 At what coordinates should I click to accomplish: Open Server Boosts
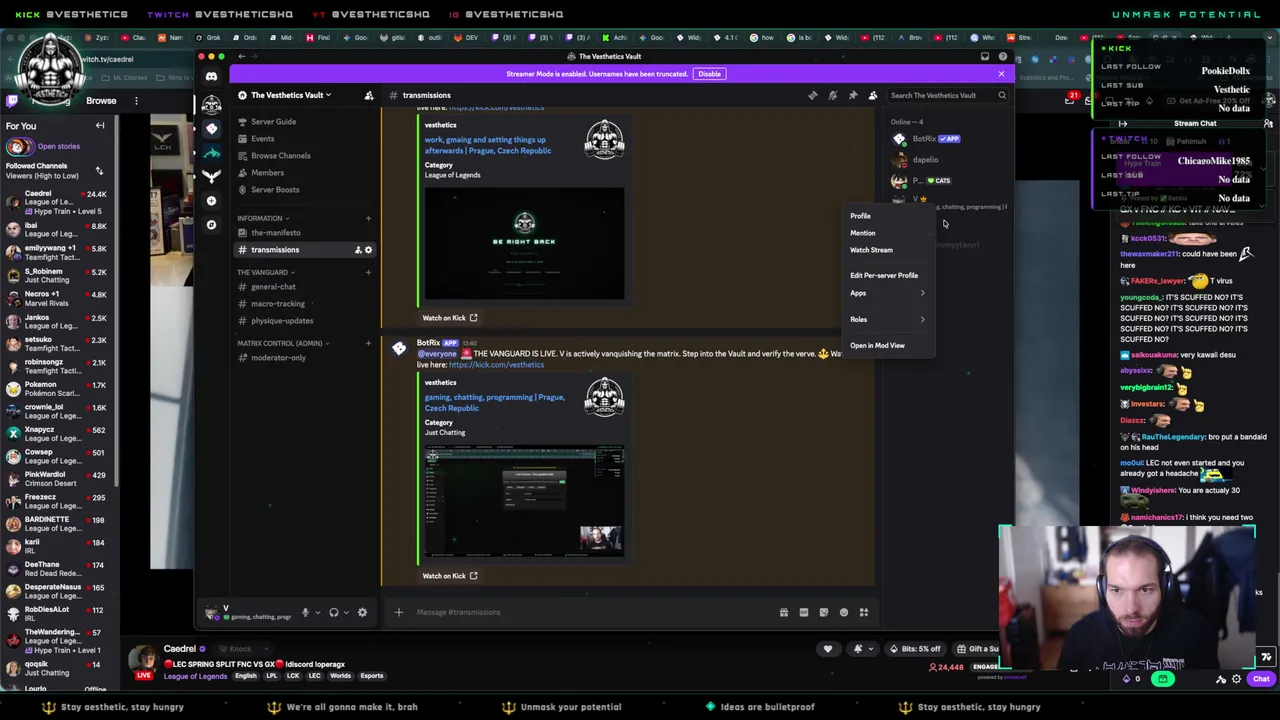(274, 190)
